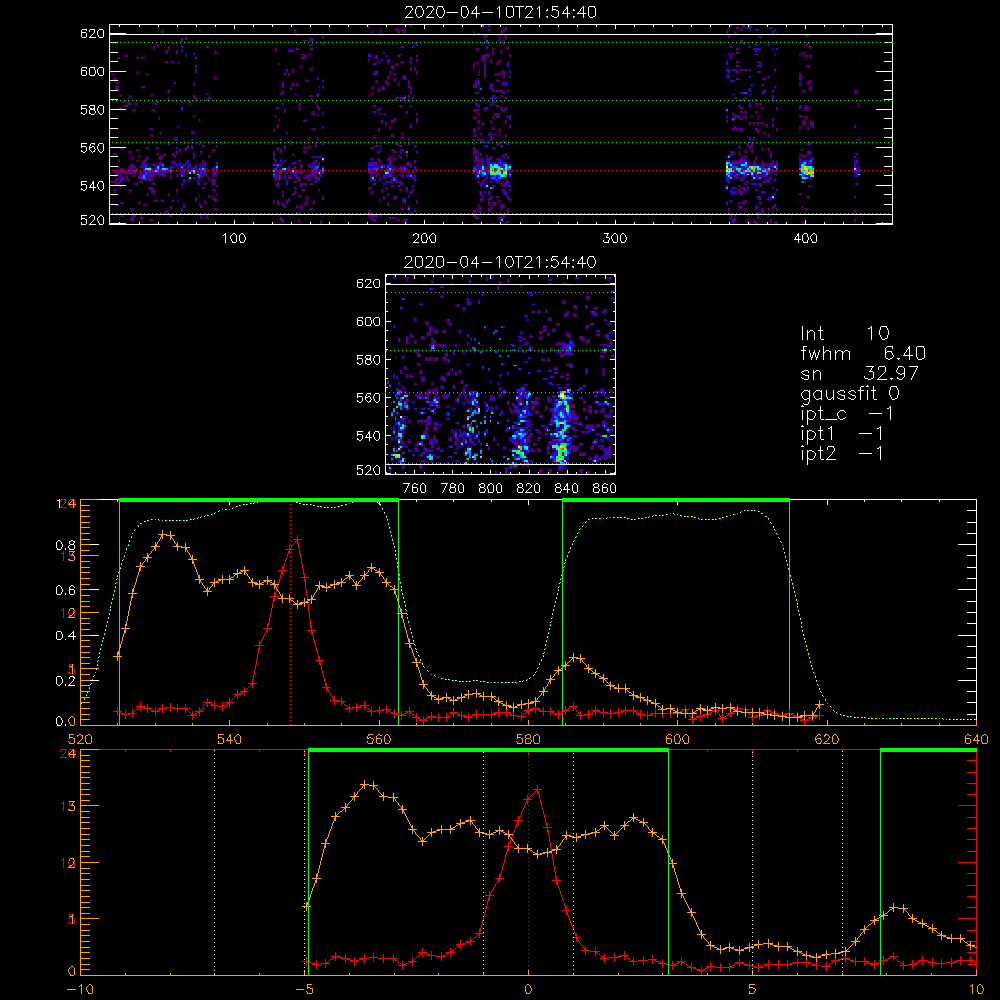This screenshot has height=1000, width=1000.
Task: Click the '0.2' y-axis label of the profile plot
Action: [66, 680]
